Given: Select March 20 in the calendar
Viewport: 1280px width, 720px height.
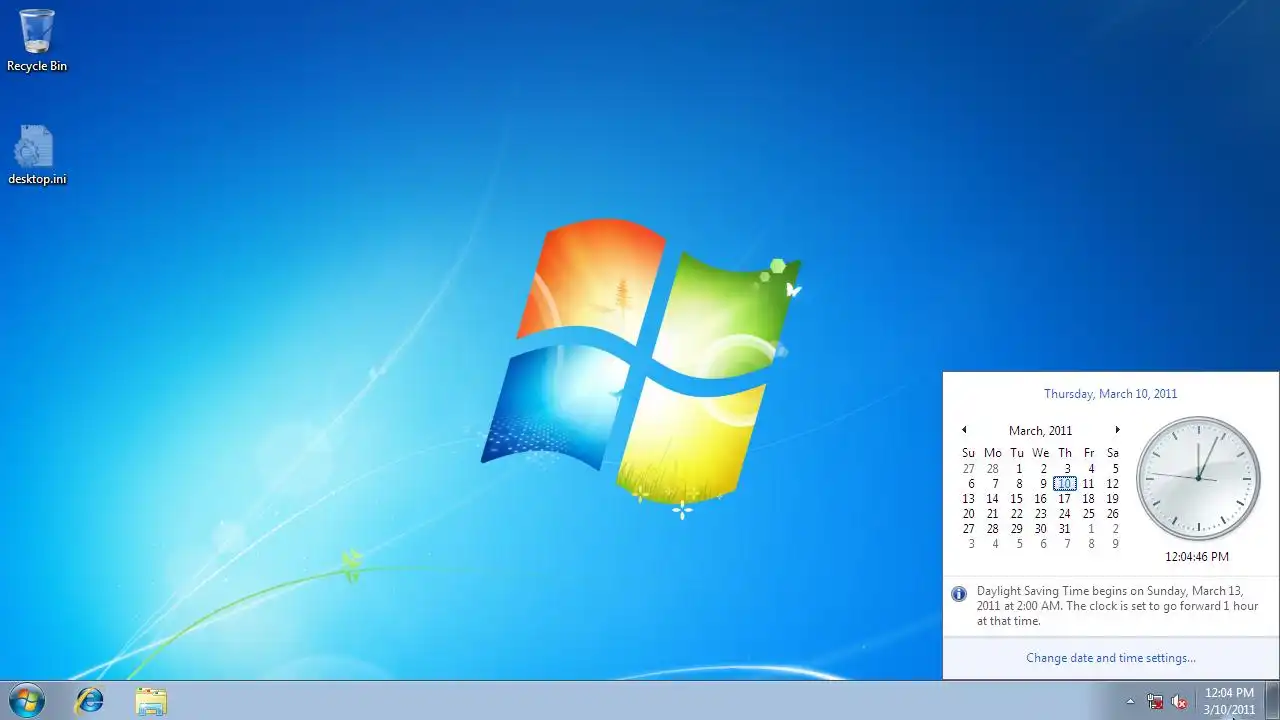Looking at the screenshot, I should [968, 514].
